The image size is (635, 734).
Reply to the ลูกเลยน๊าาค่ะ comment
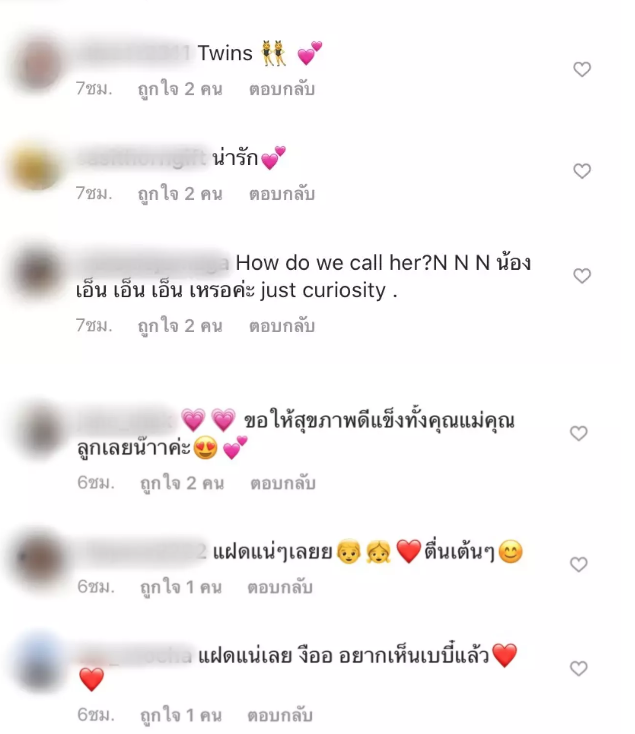click(283, 483)
